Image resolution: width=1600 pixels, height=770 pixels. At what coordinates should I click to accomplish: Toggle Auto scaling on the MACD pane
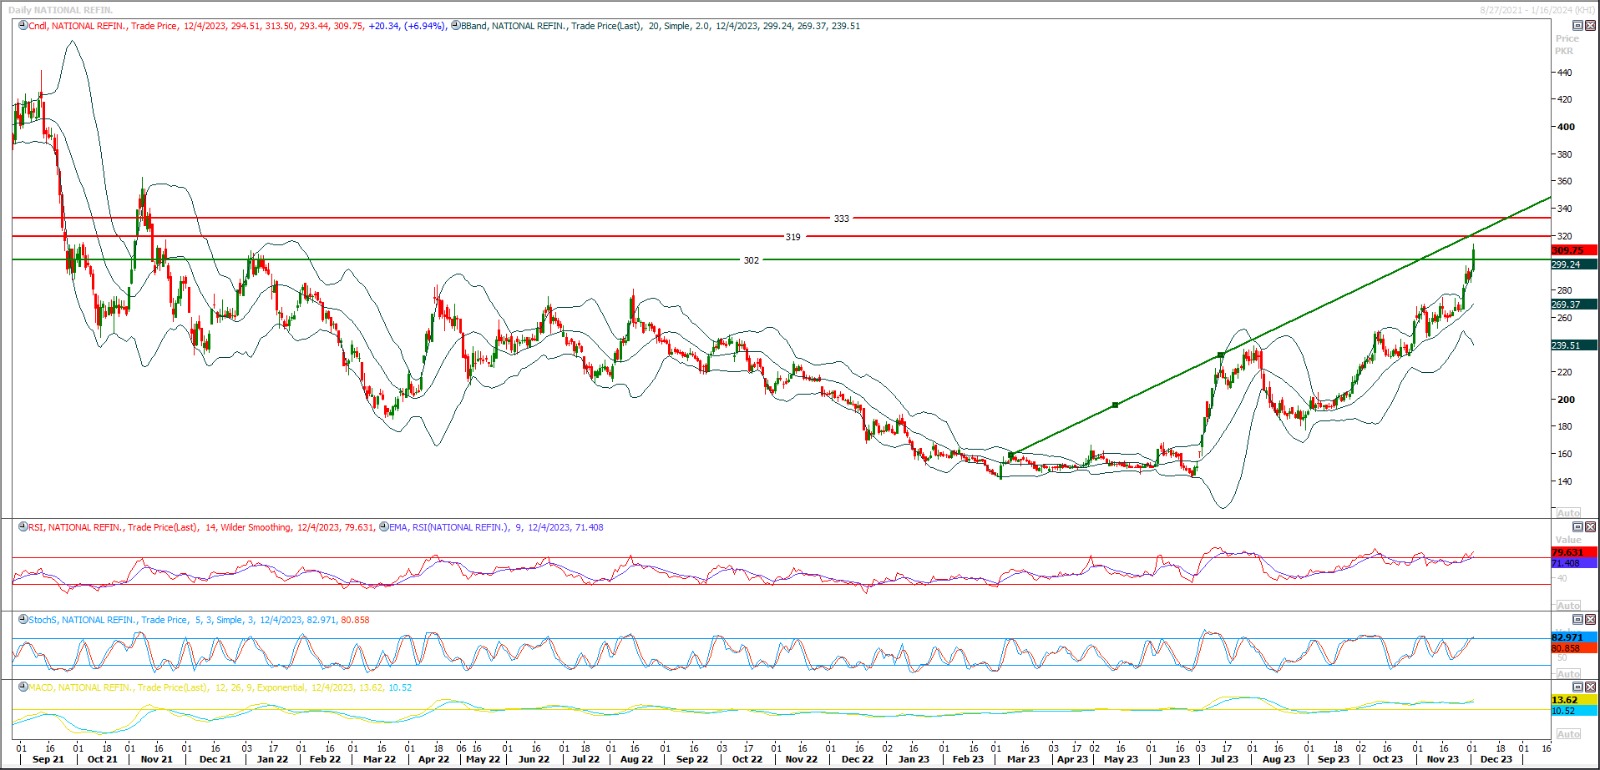[x=1569, y=734]
